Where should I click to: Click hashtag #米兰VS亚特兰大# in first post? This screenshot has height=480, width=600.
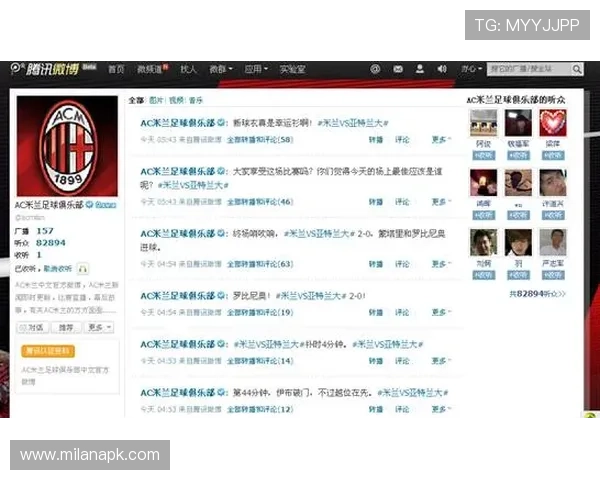pos(353,123)
